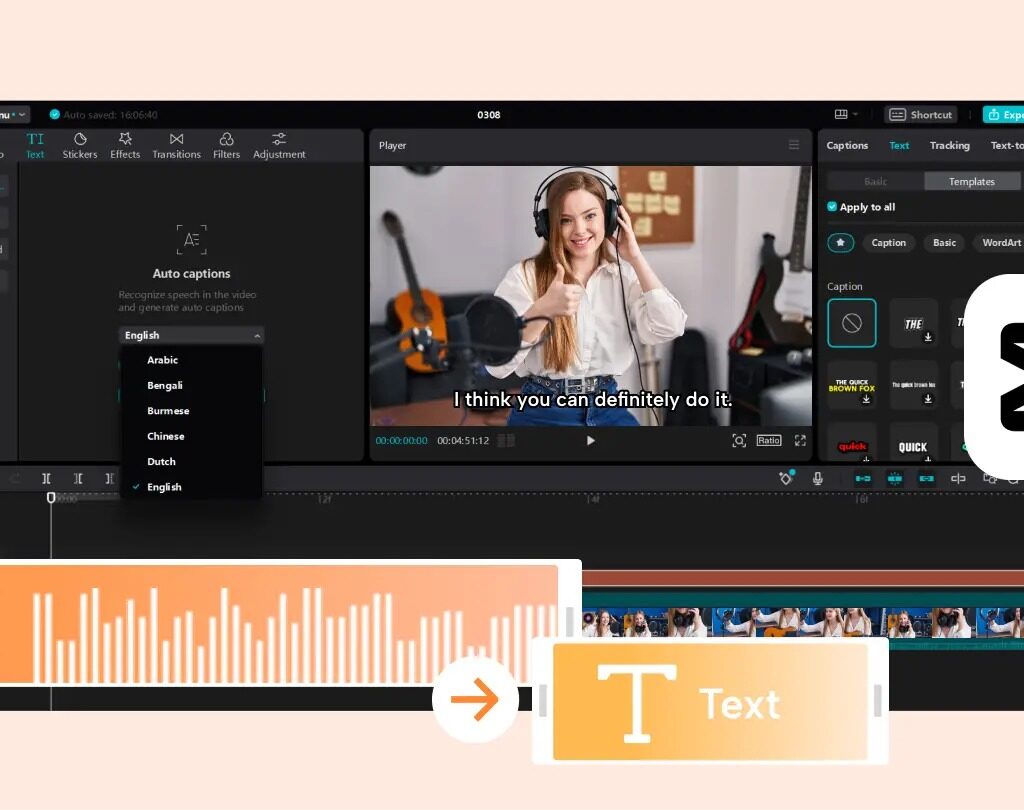The width and height of the screenshot is (1024, 810).
Task: Click the Export button
Action: (x=1005, y=114)
